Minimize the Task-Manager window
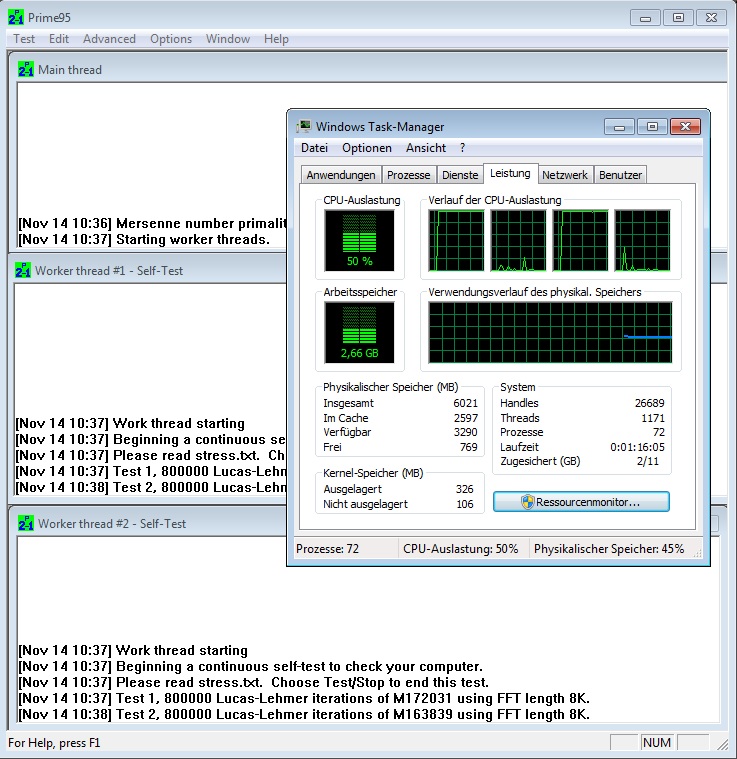The width and height of the screenshot is (737, 759). 619,127
